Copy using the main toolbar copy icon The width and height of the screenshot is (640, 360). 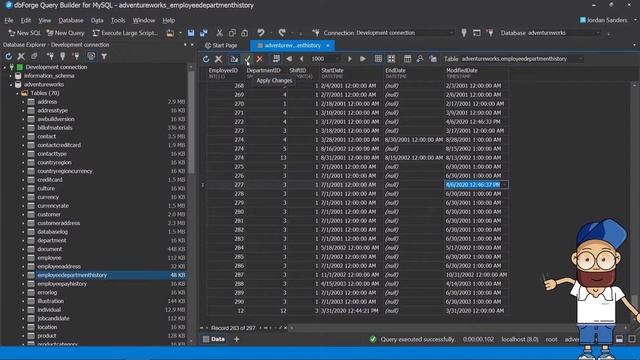[232, 33]
